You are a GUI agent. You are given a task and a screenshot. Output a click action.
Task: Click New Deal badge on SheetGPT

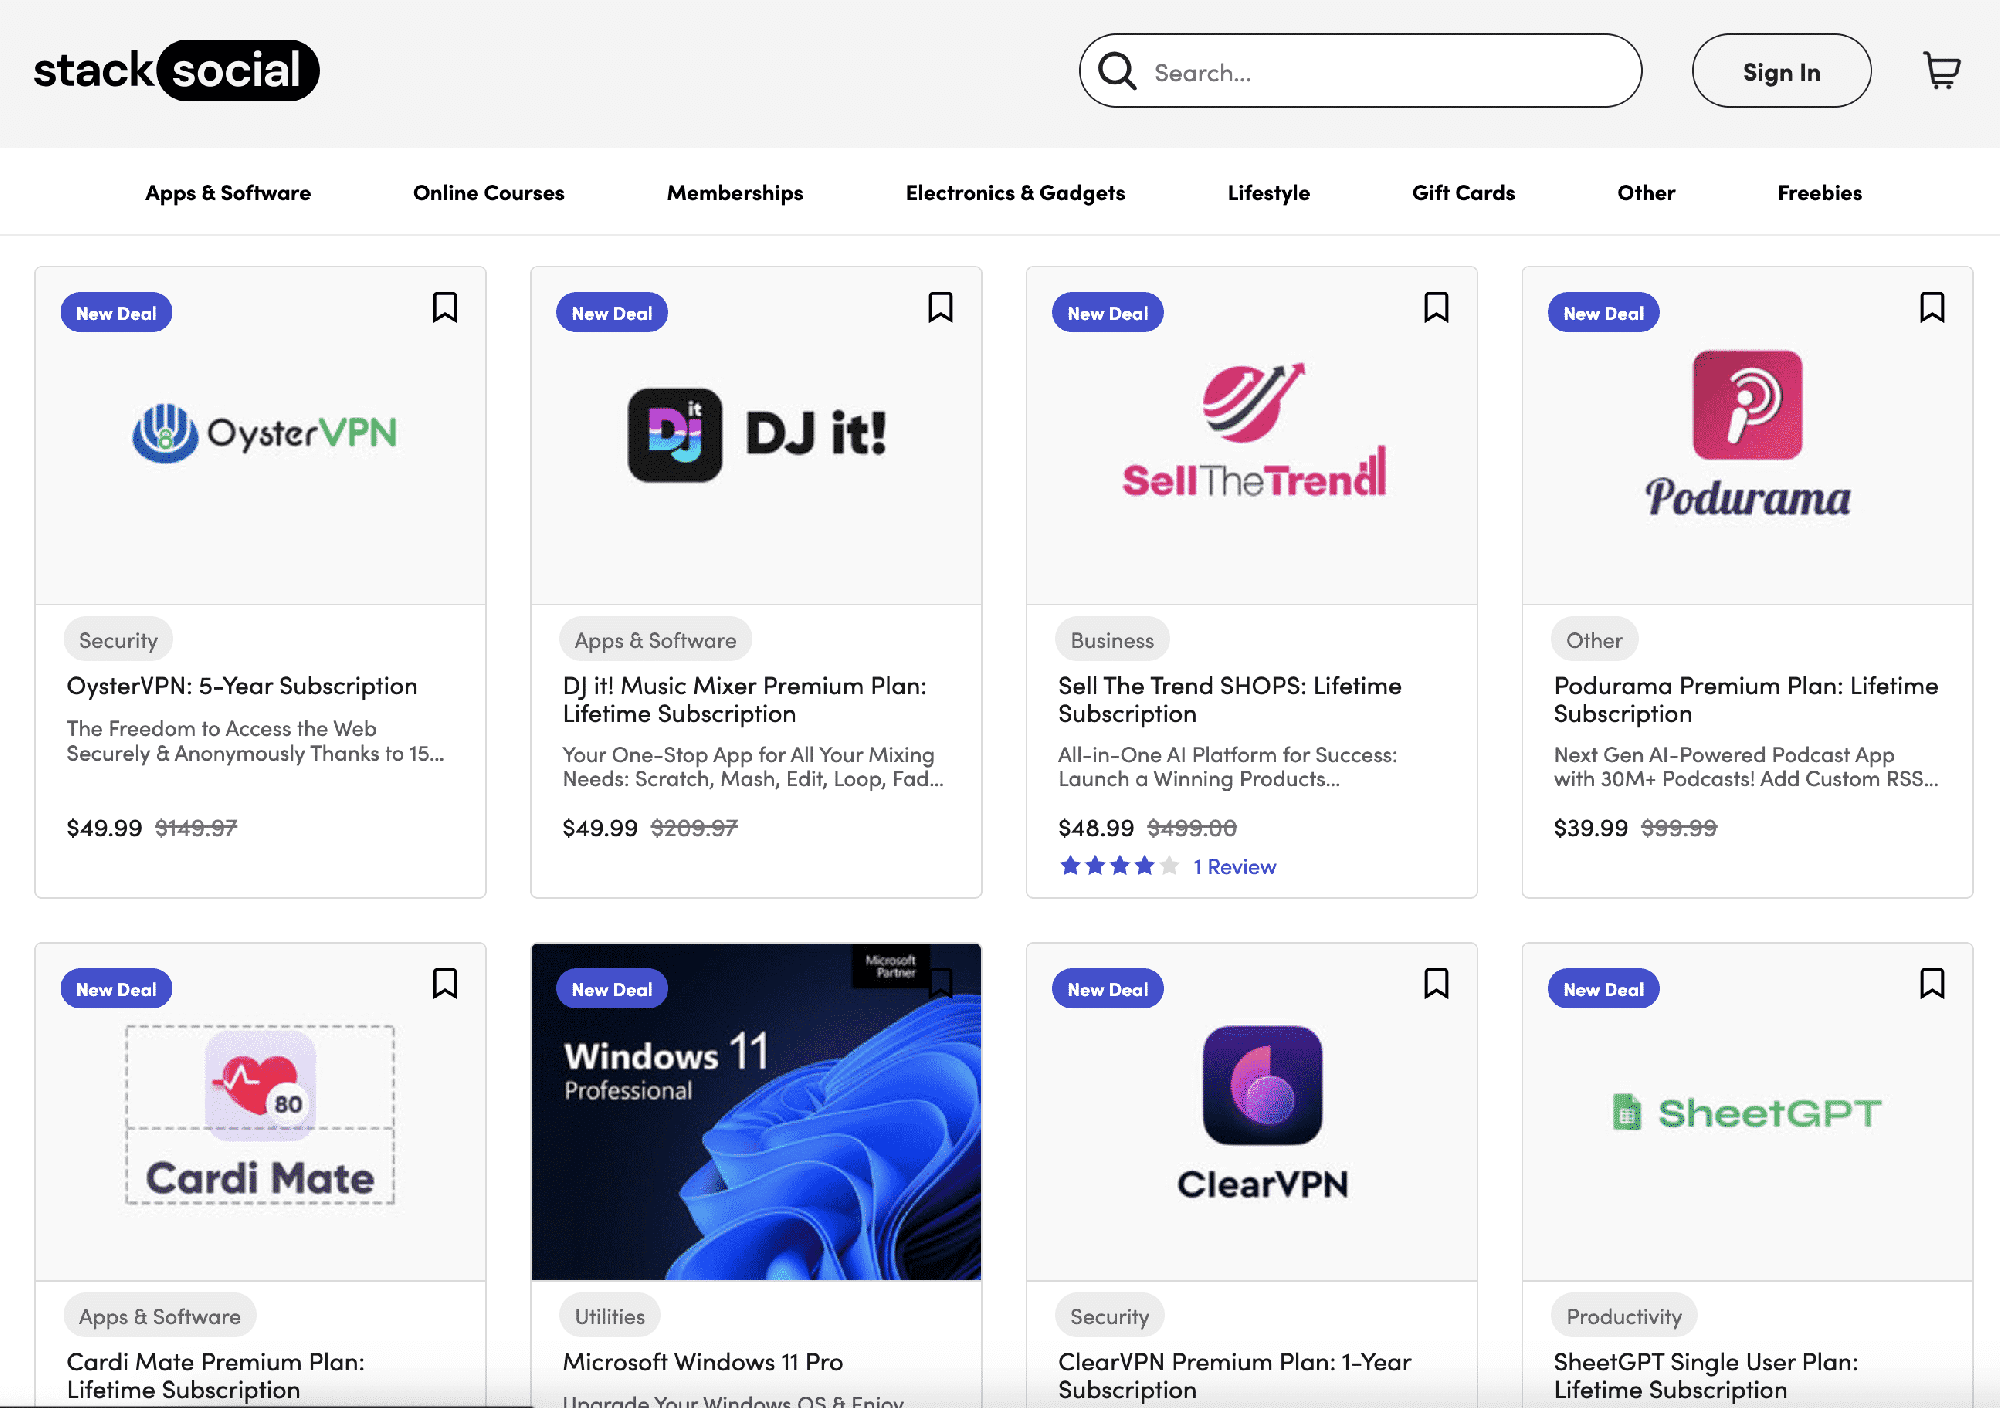coord(1604,989)
